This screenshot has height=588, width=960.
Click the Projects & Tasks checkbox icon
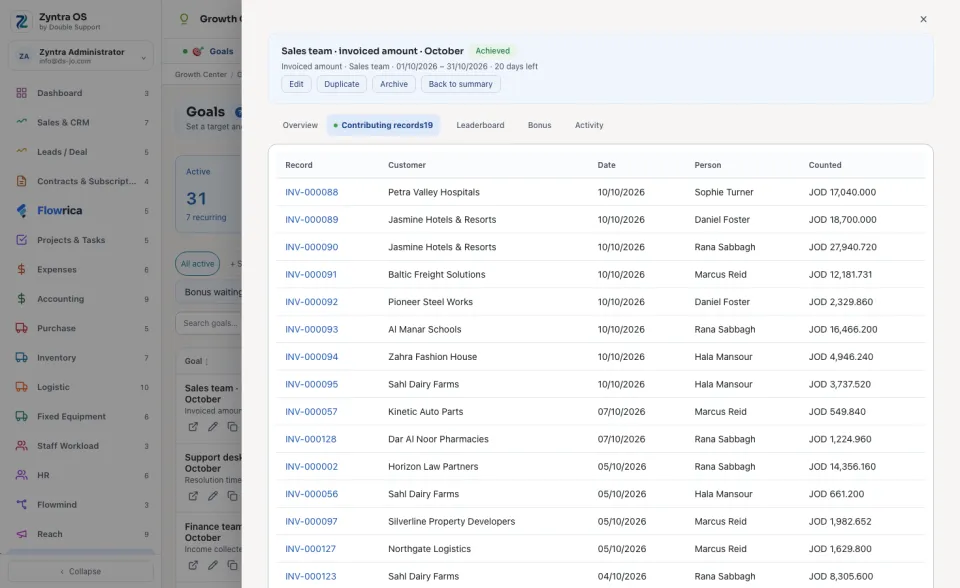point(21,240)
